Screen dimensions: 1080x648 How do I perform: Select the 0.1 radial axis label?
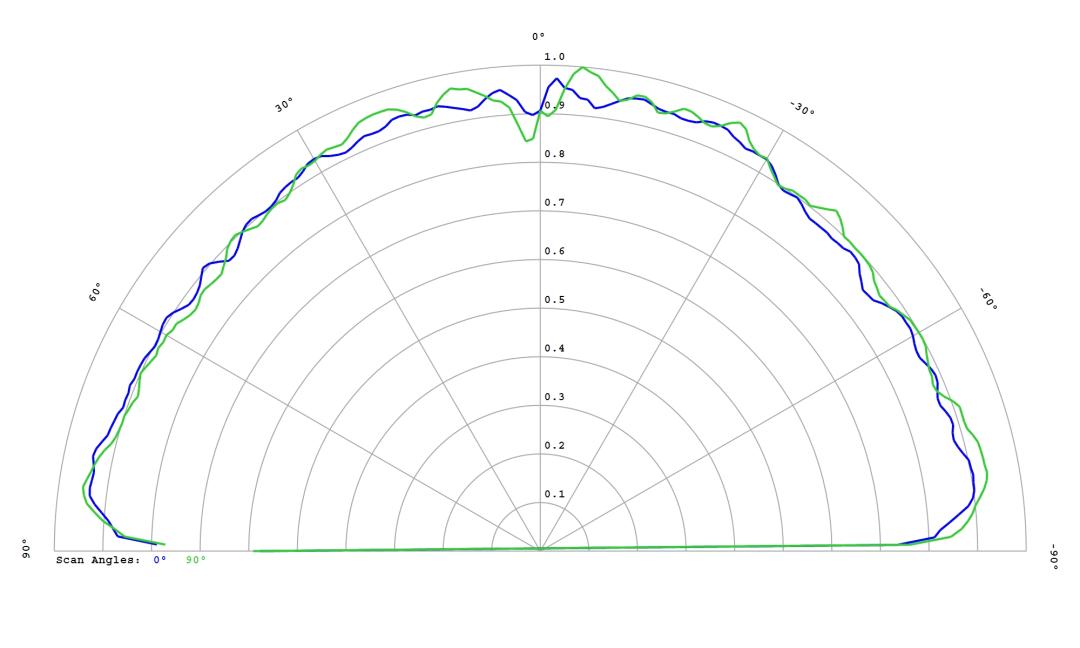554,494
